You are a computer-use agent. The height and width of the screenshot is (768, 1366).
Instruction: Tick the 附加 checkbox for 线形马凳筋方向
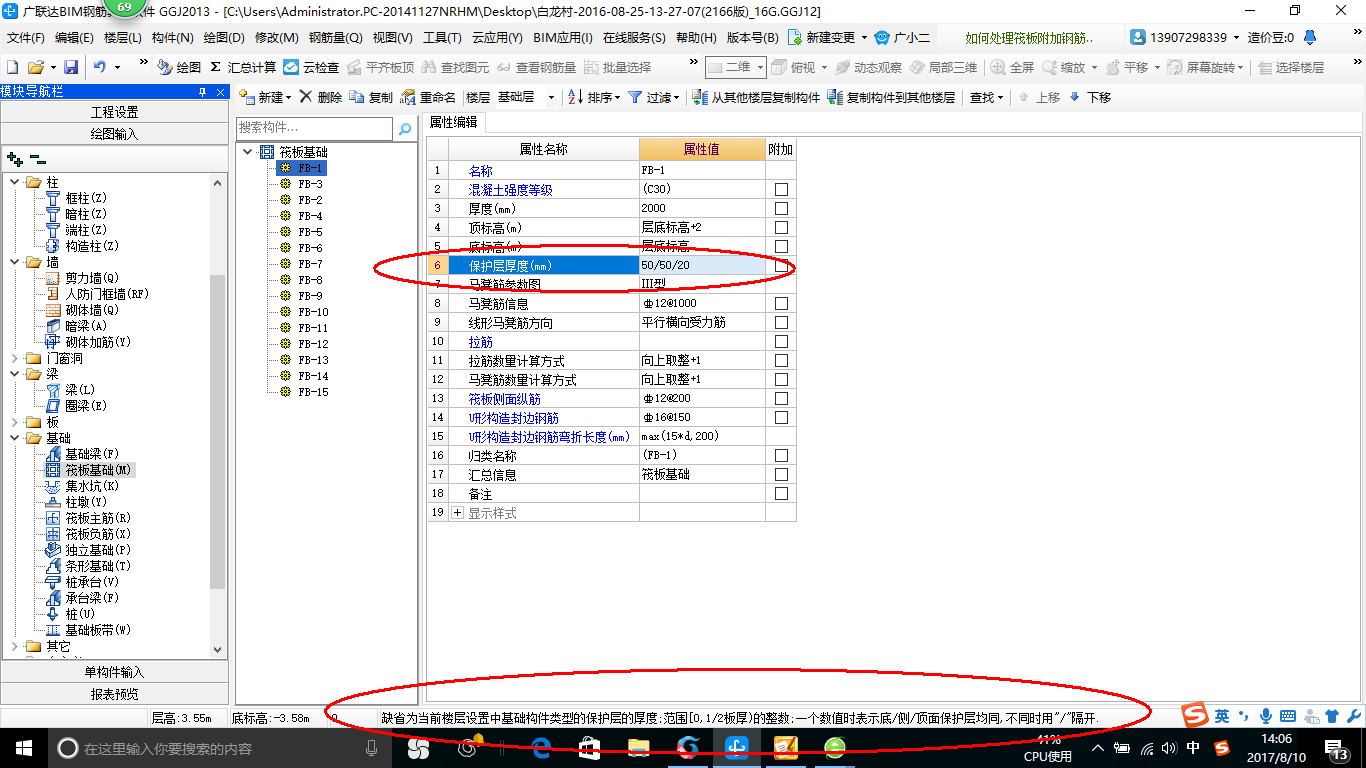(x=781, y=322)
